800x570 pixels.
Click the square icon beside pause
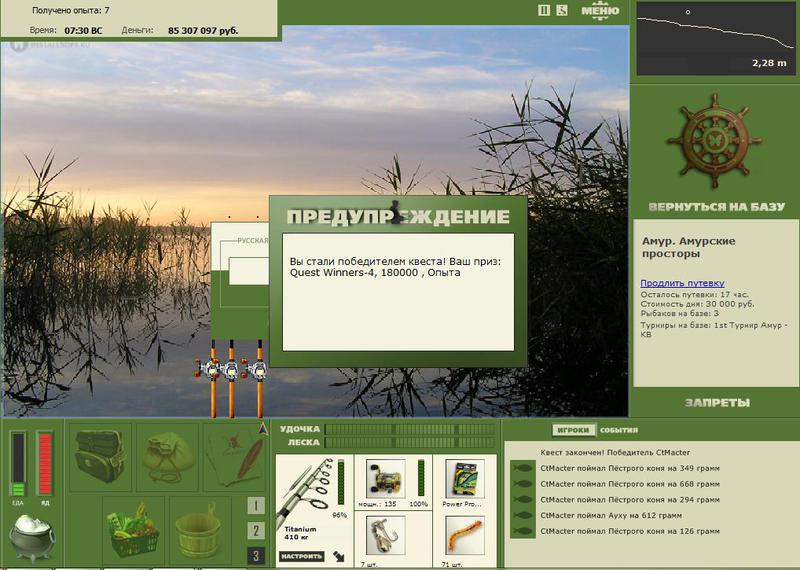[562, 10]
